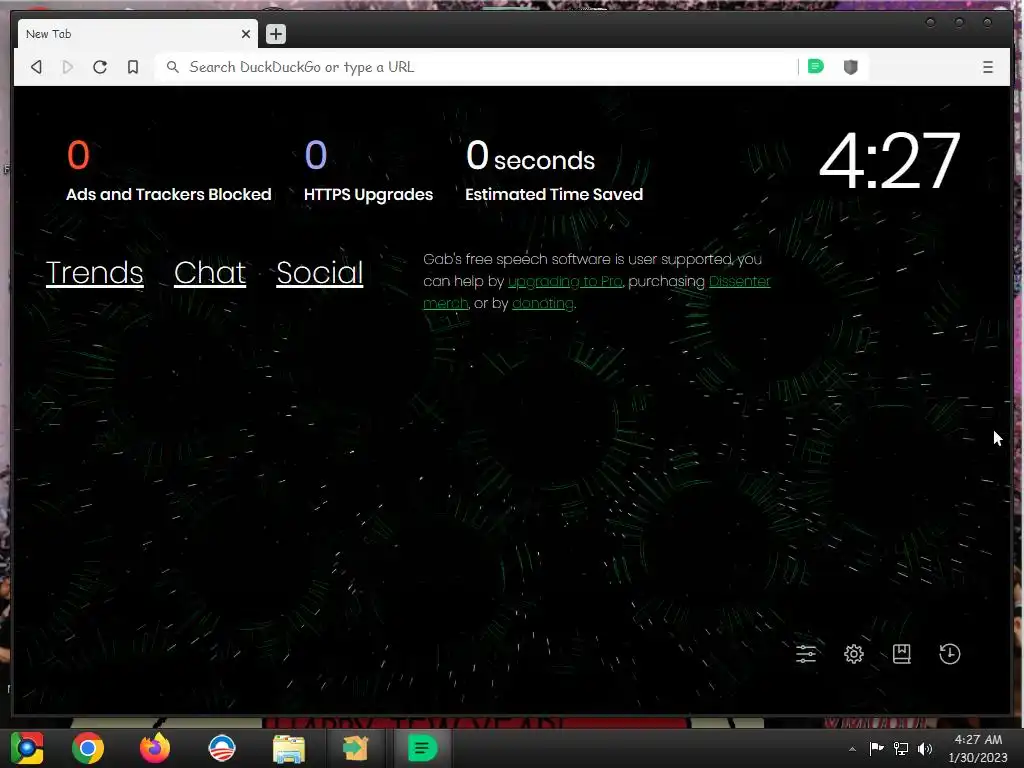Show hidden system tray icons

tap(852, 749)
